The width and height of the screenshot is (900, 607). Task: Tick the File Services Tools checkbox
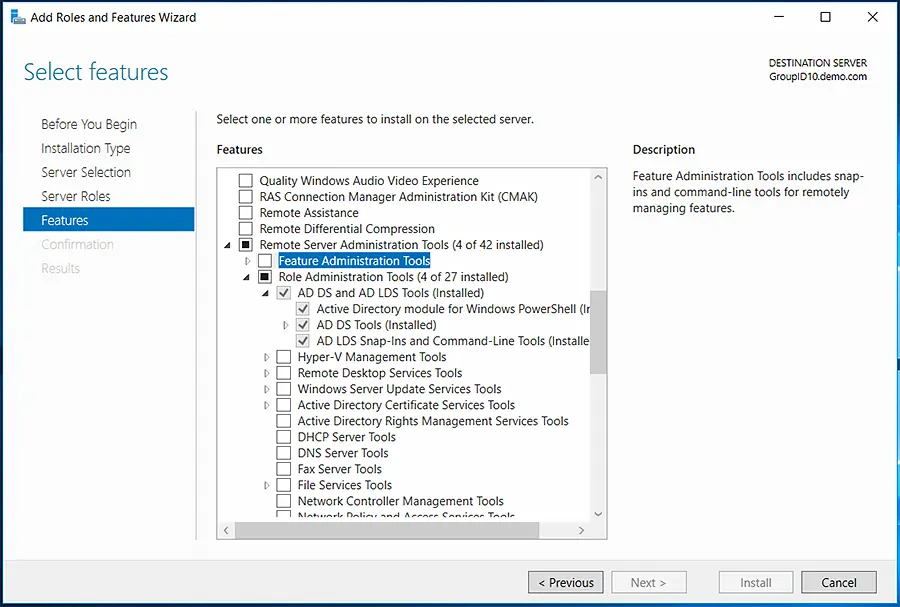tap(284, 485)
